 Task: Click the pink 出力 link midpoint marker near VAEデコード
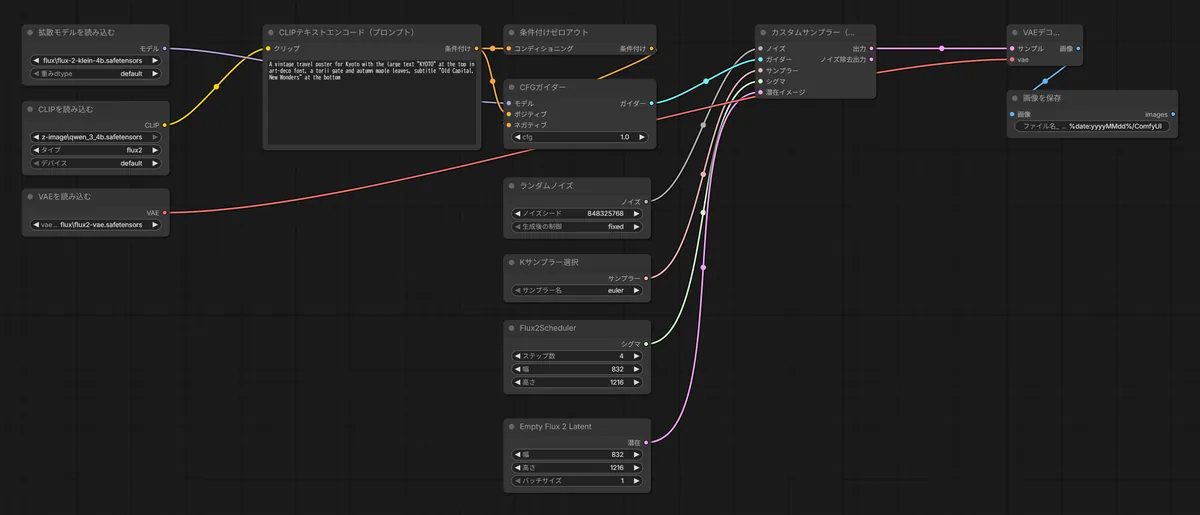(941, 48)
